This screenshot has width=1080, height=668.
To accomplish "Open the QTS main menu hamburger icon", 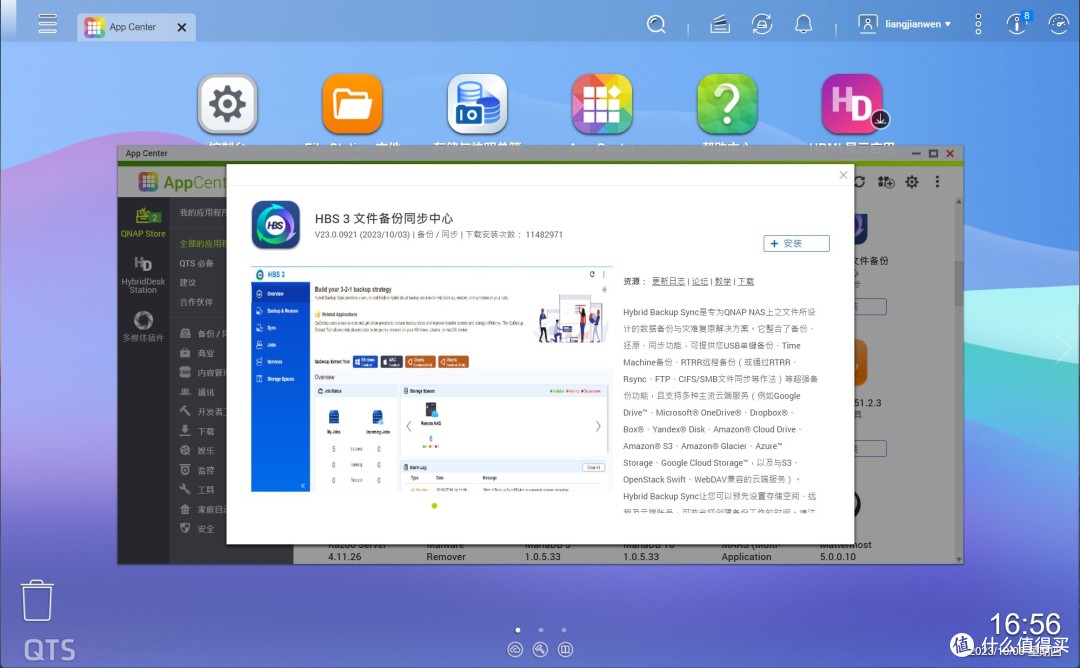I will tap(48, 24).
